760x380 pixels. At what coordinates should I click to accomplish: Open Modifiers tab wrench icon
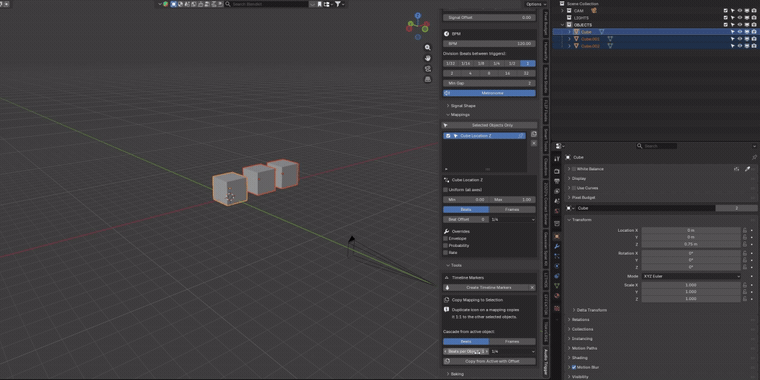556,246
